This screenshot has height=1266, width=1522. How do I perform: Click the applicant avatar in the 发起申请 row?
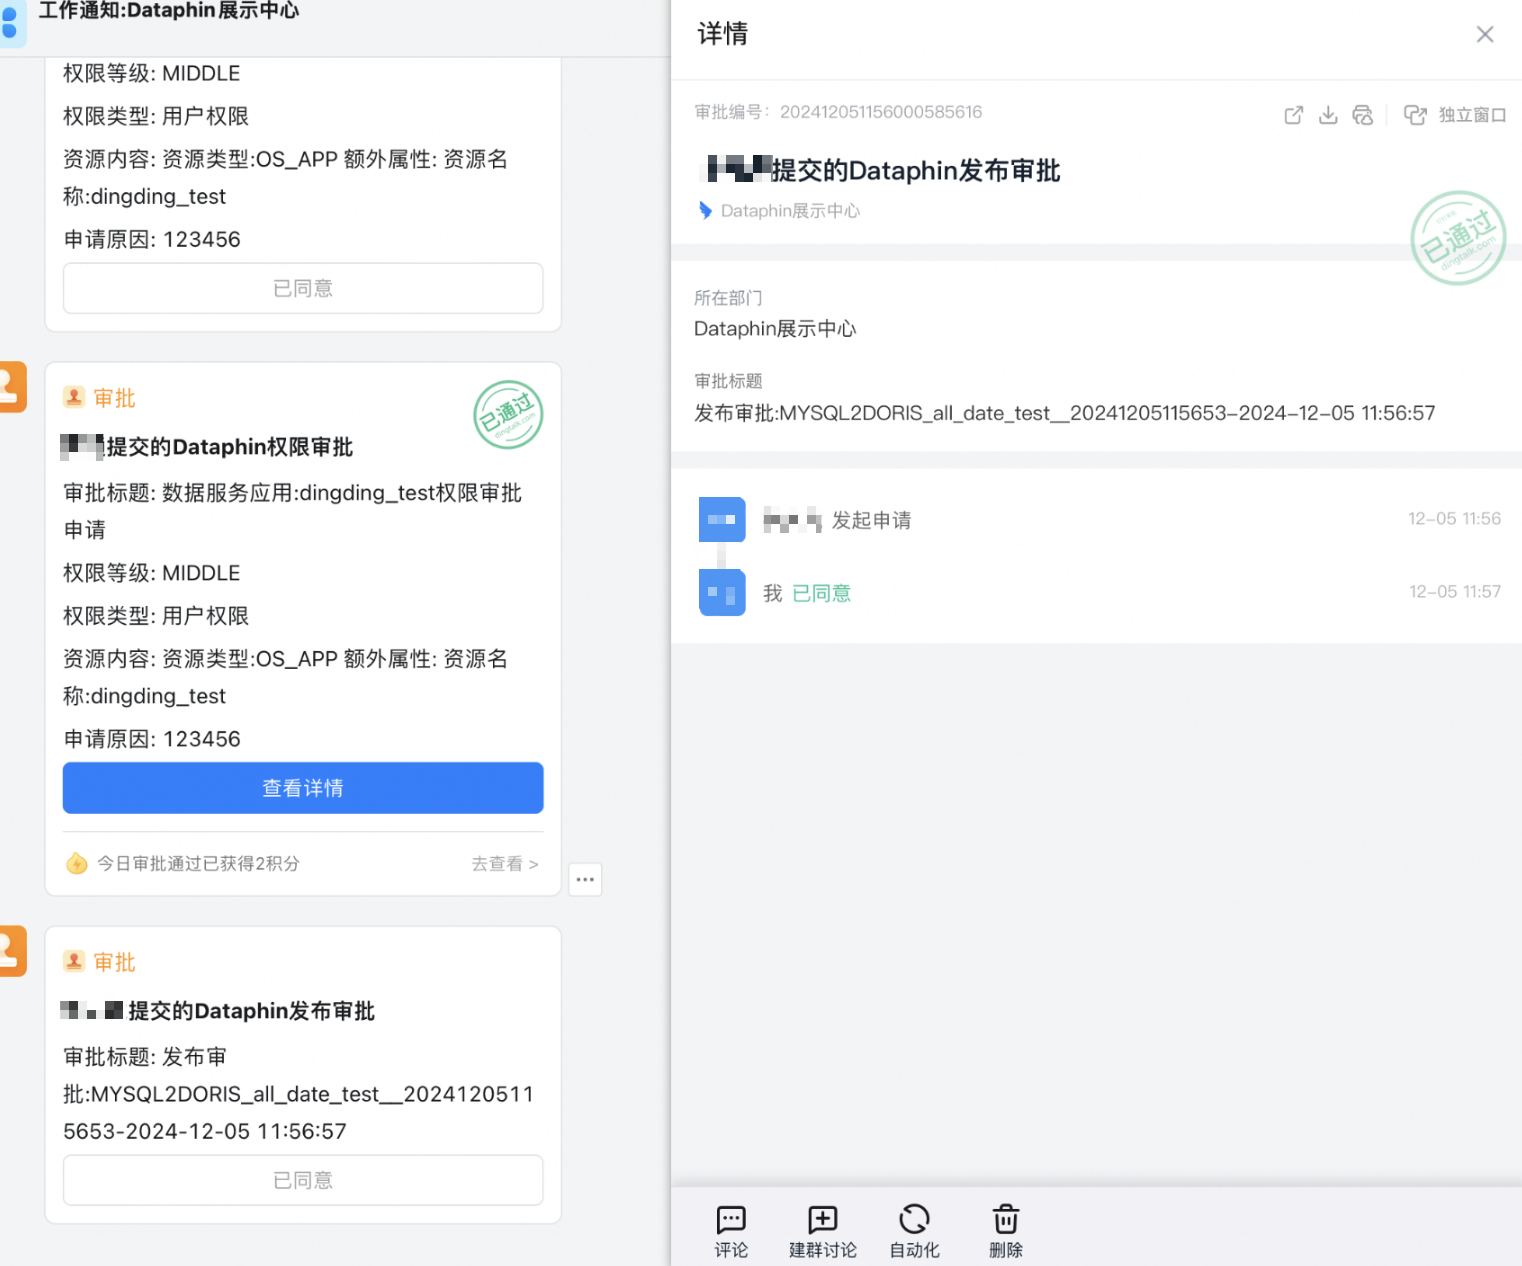click(722, 520)
